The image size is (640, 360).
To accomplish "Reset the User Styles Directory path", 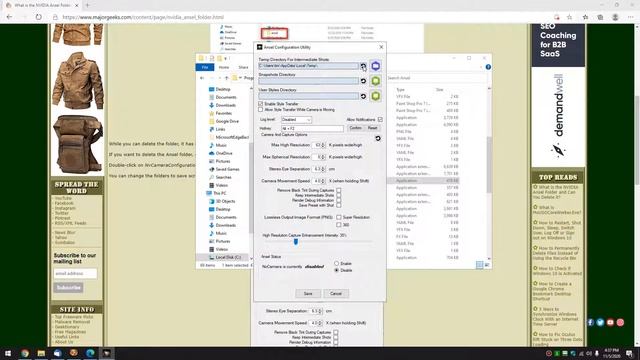I will click(363, 96).
